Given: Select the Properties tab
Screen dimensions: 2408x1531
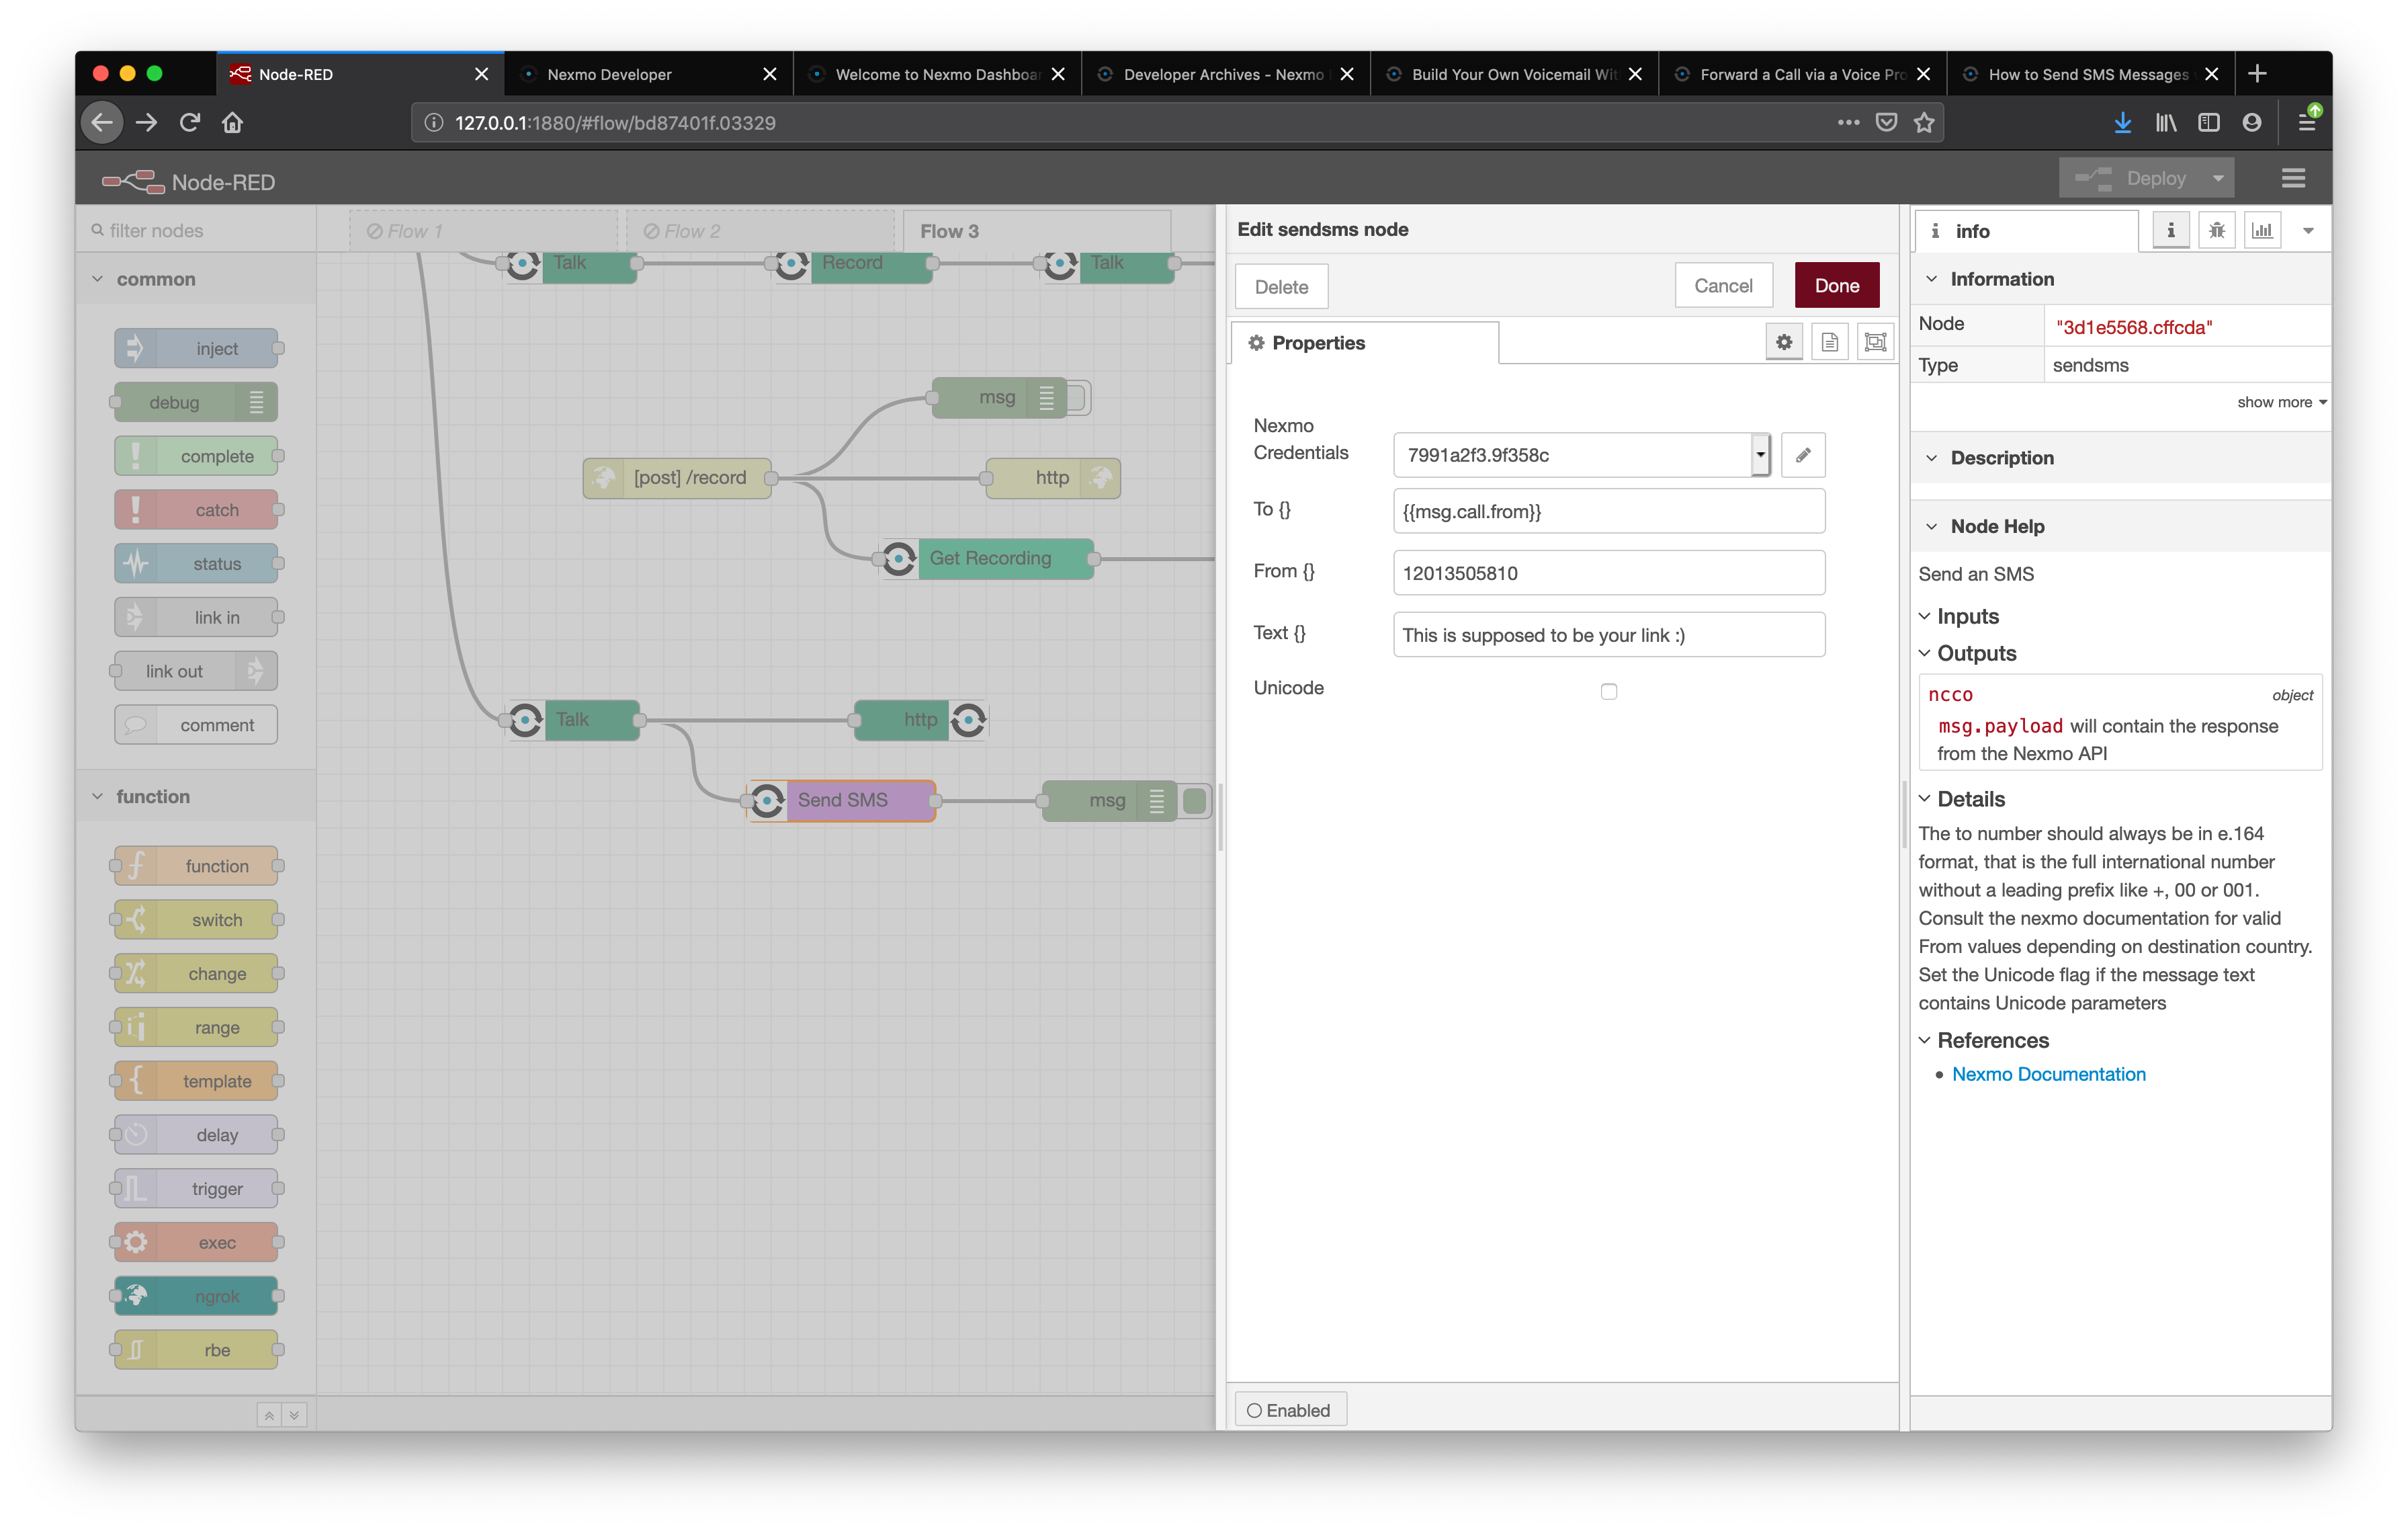Looking at the screenshot, I should tap(1365, 343).
